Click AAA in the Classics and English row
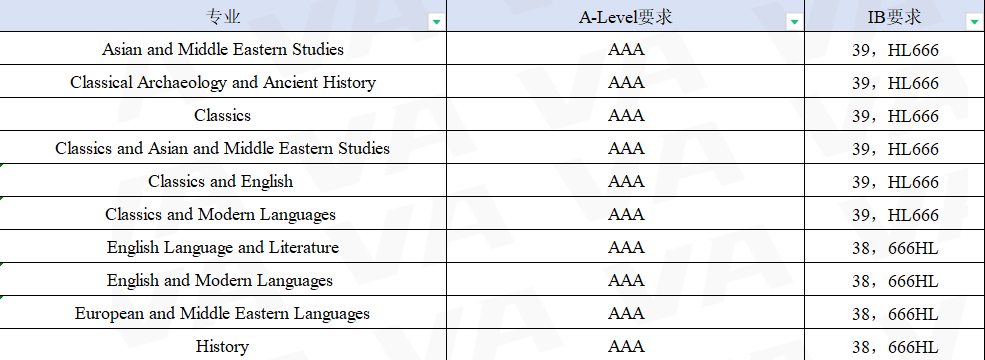The height and width of the screenshot is (360, 985). 626,181
